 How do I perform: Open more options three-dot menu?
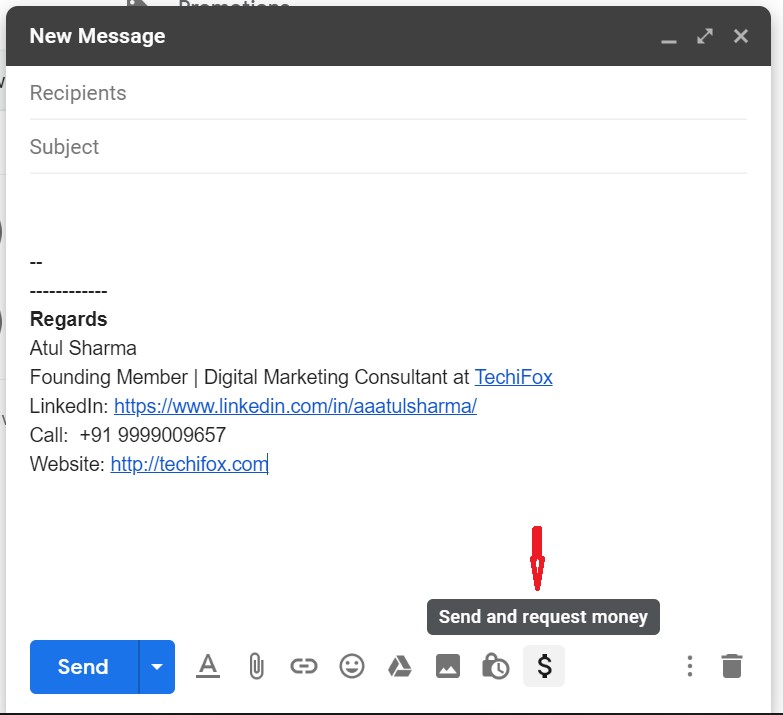click(x=690, y=666)
